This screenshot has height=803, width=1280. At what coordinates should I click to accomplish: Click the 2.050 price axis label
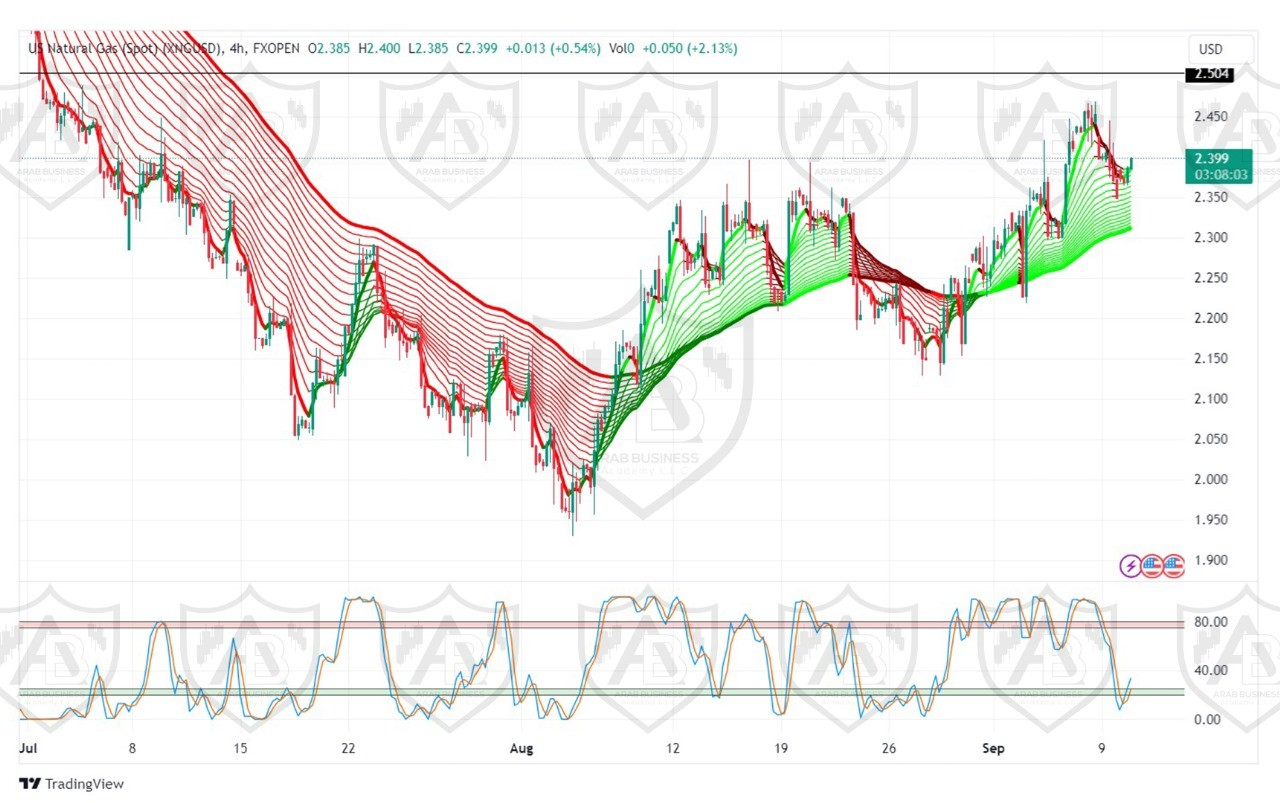1212,439
